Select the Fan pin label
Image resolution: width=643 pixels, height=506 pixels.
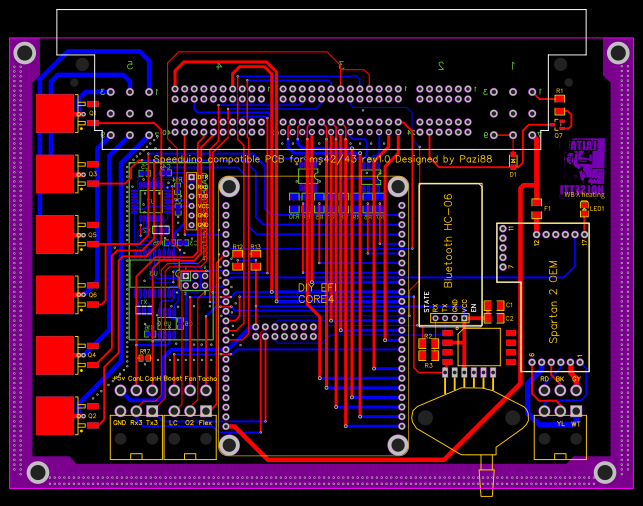(190, 378)
